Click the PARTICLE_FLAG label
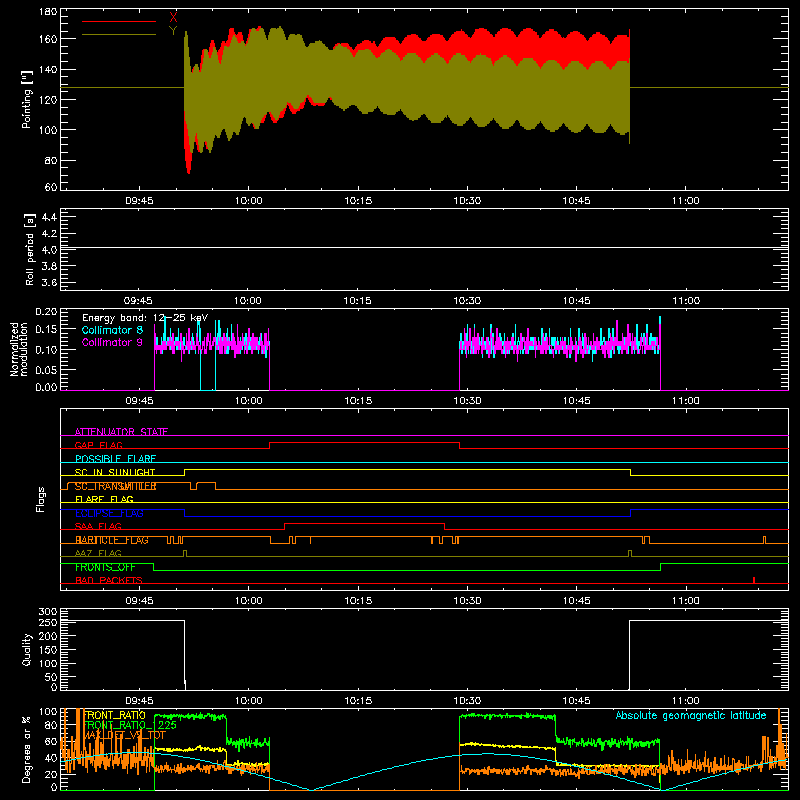Screen dimensions: 800x800 click(112, 540)
